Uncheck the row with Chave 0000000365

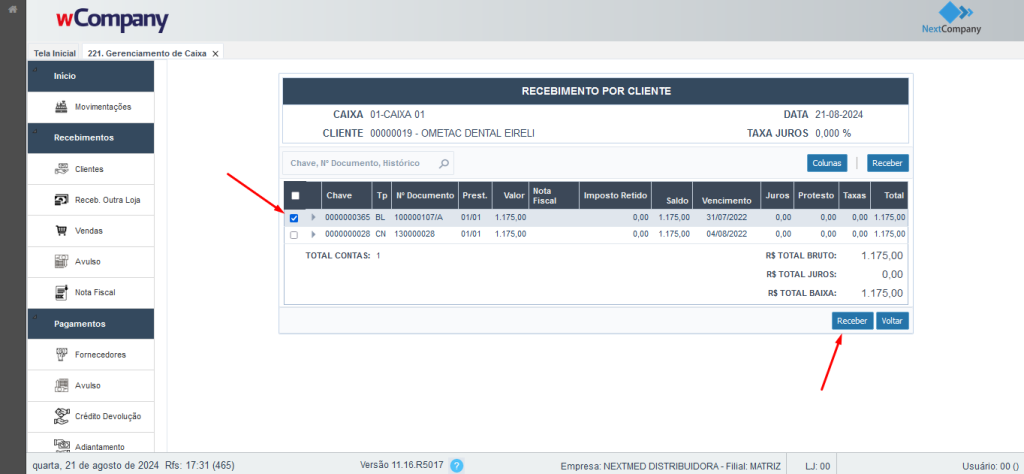[294, 218]
